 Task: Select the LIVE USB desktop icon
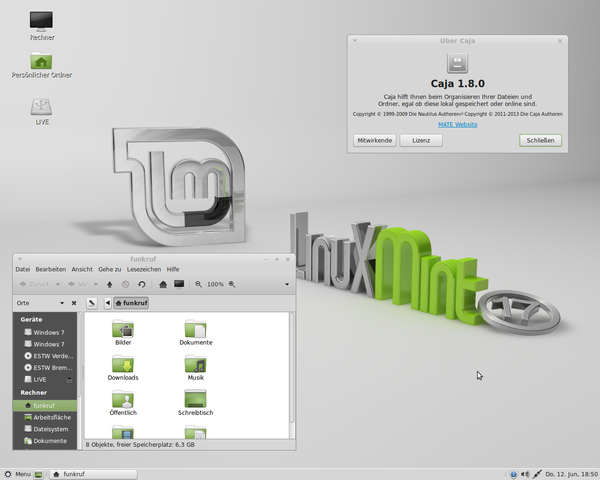pyautogui.click(x=42, y=112)
